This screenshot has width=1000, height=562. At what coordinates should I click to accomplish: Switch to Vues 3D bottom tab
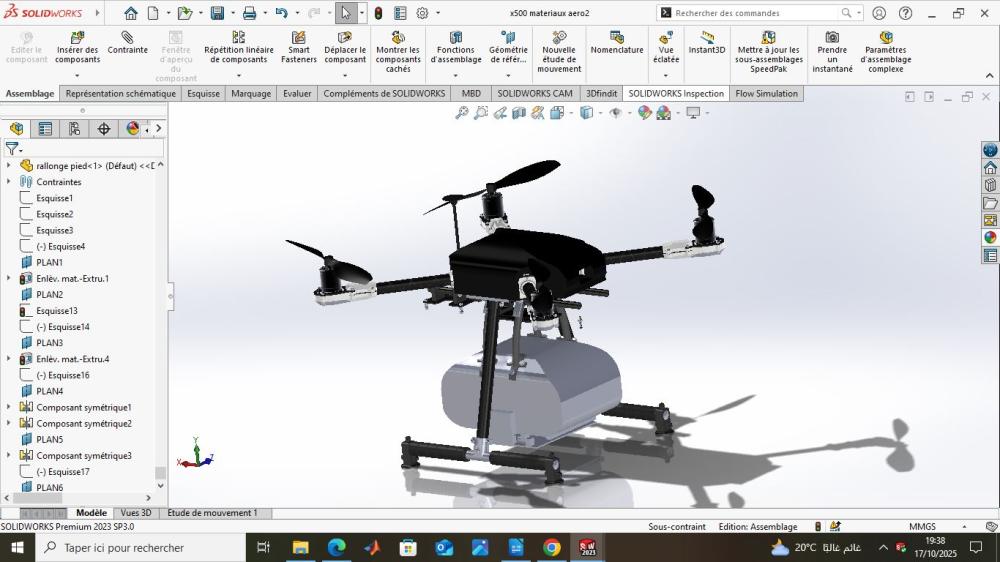click(x=135, y=513)
